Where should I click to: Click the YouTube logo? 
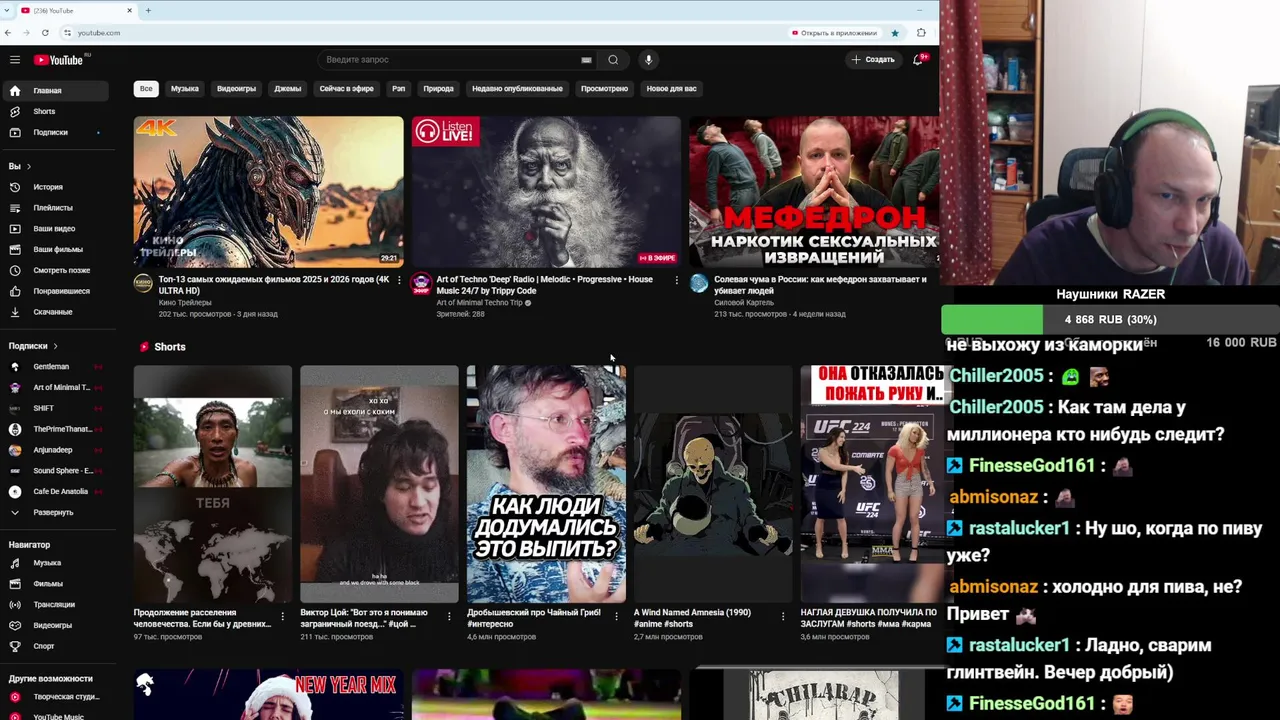tap(60, 60)
